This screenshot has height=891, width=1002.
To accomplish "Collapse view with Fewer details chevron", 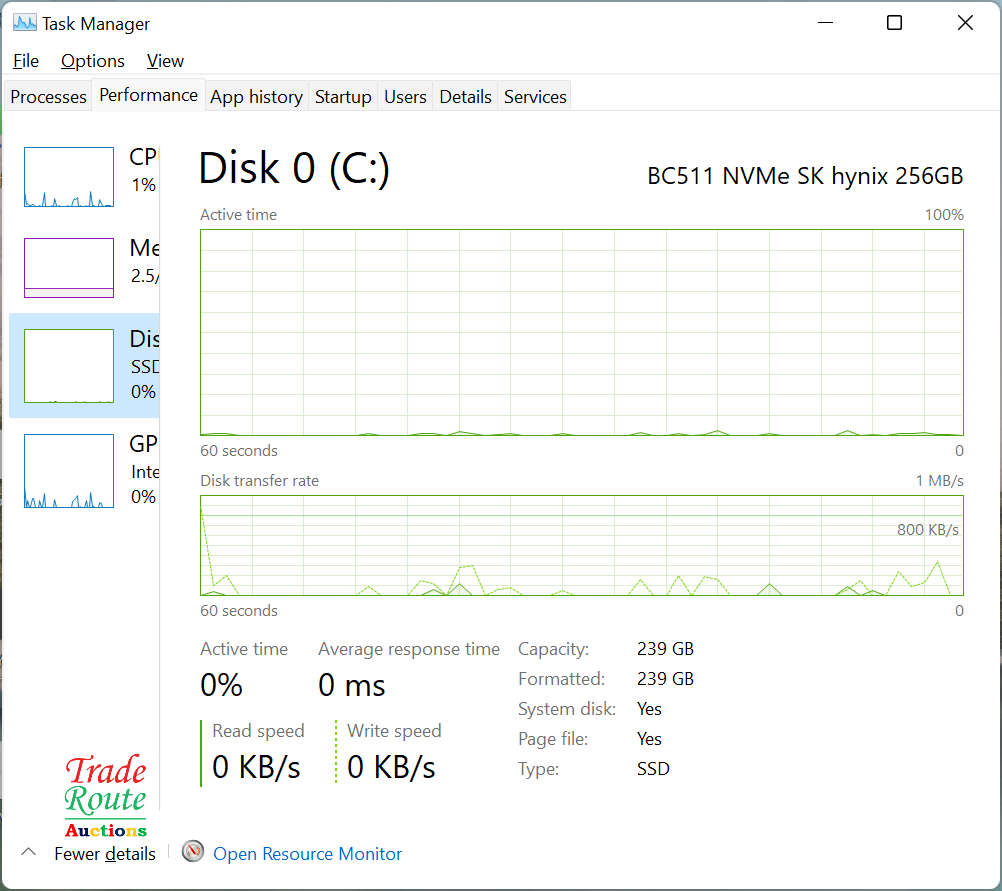I will 29,853.
